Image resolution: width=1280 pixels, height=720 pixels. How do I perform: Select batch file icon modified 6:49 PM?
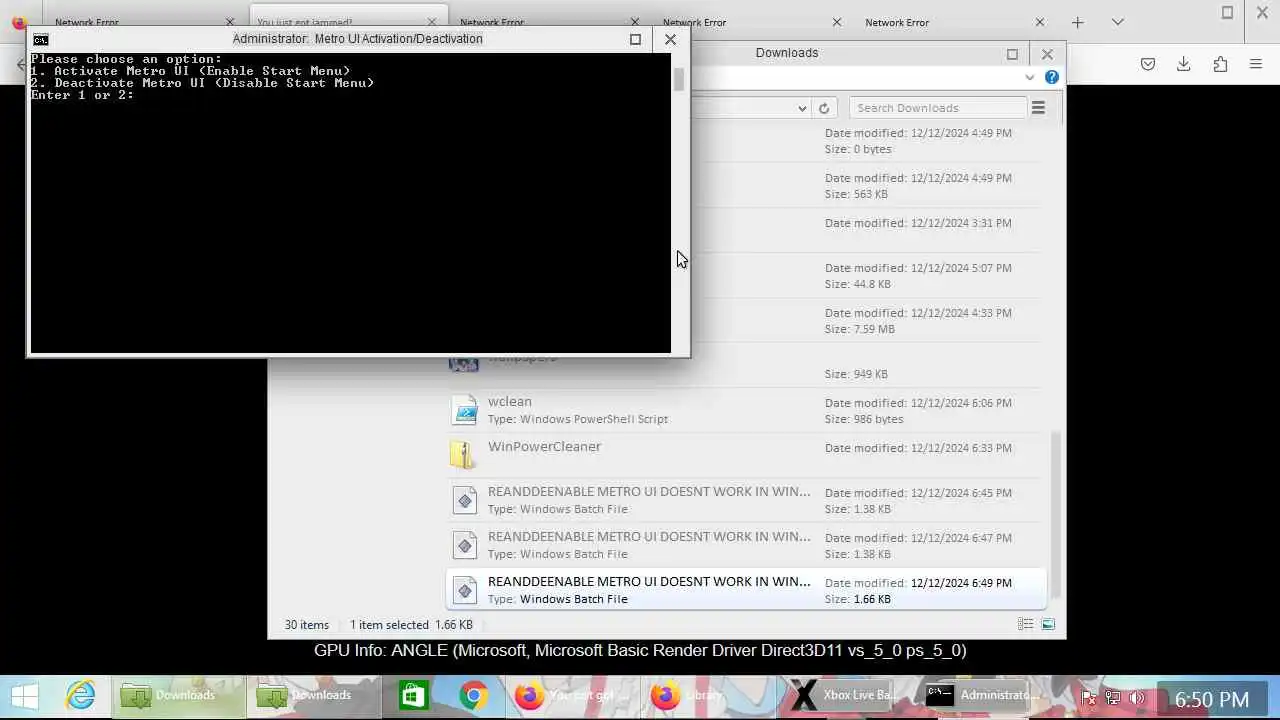[464, 590]
